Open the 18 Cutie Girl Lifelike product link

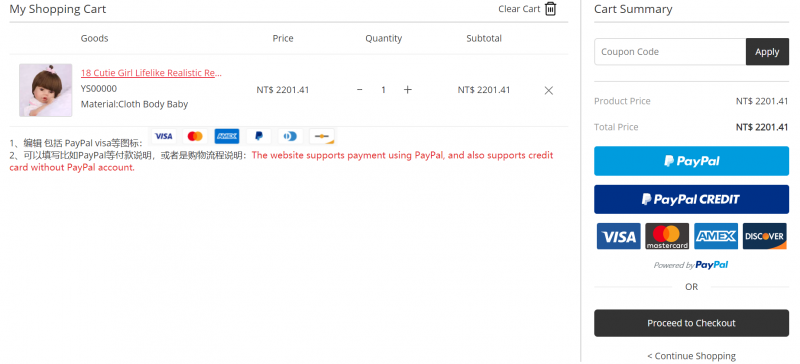(151, 73)
